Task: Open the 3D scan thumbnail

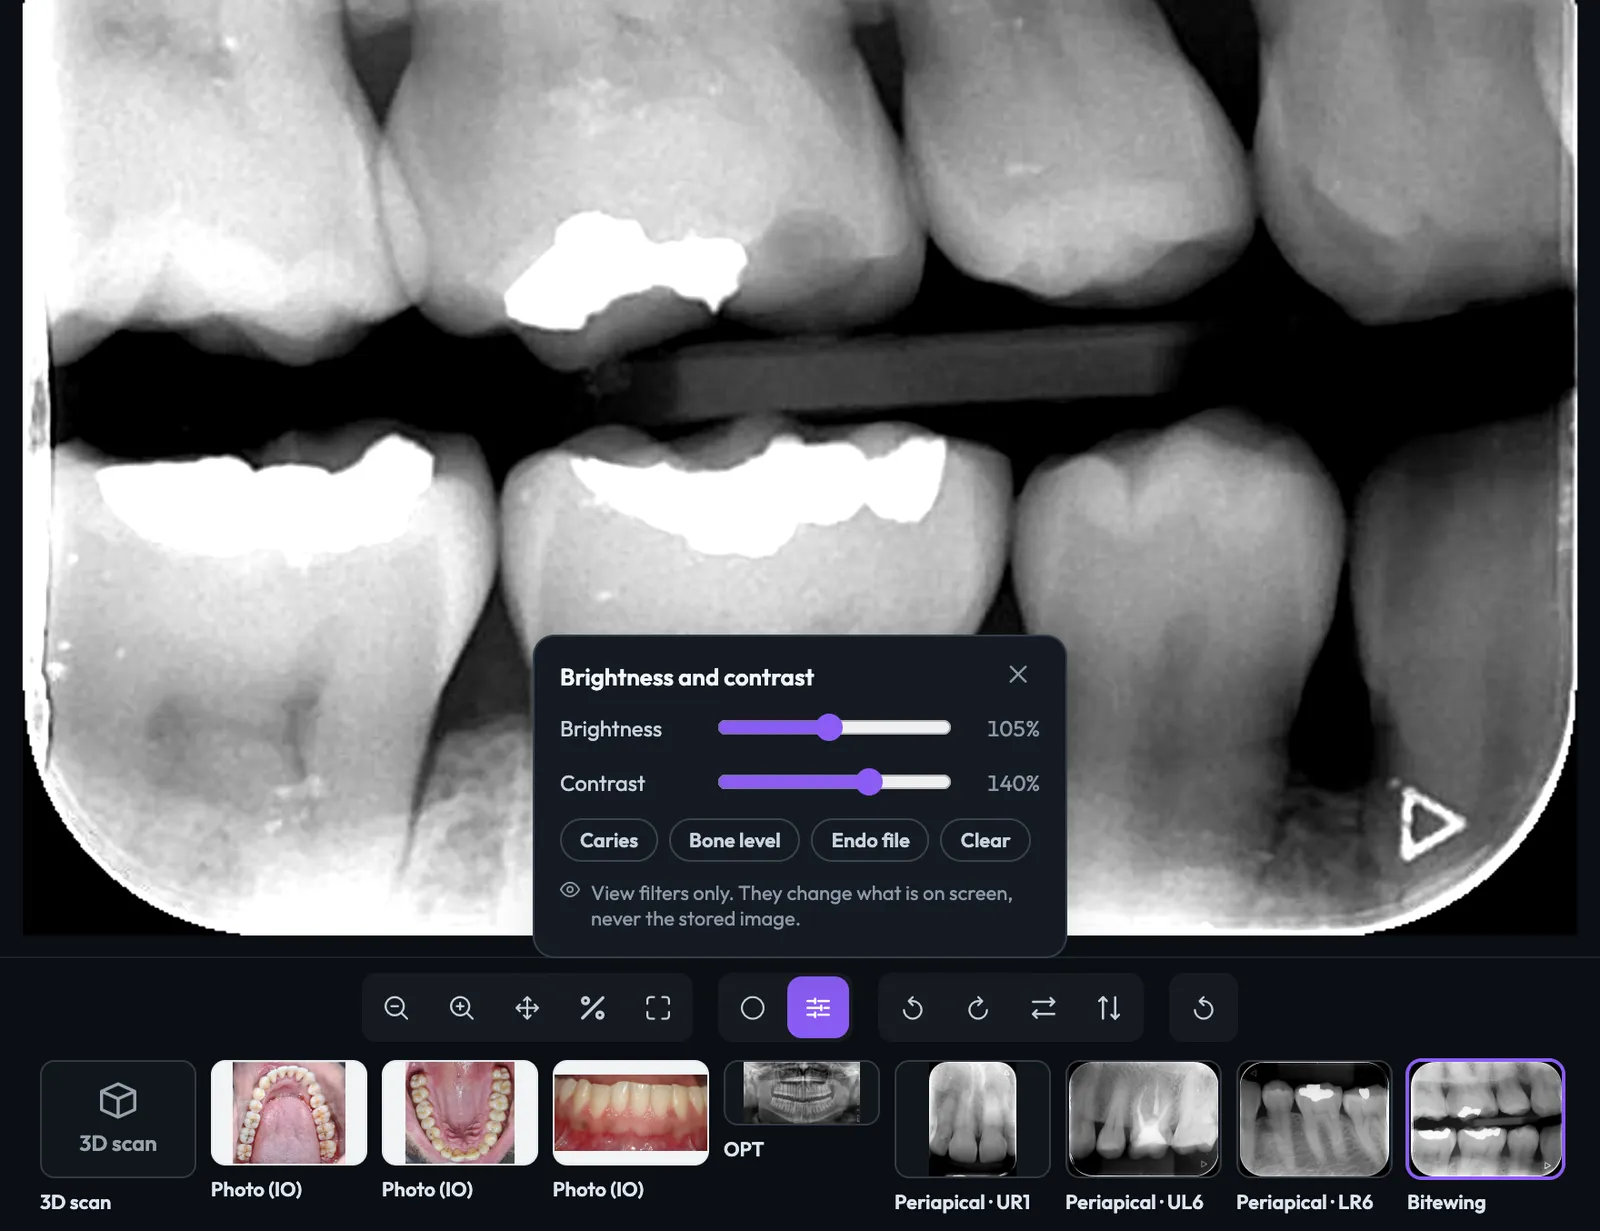Action: click(118, 1119)
